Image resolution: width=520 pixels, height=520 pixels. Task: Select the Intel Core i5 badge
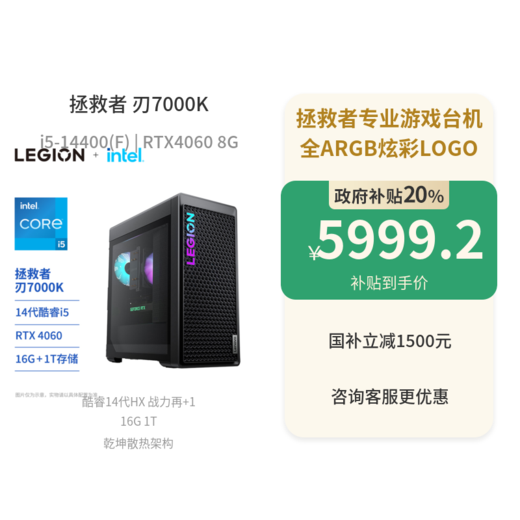(x=41, y=224)
